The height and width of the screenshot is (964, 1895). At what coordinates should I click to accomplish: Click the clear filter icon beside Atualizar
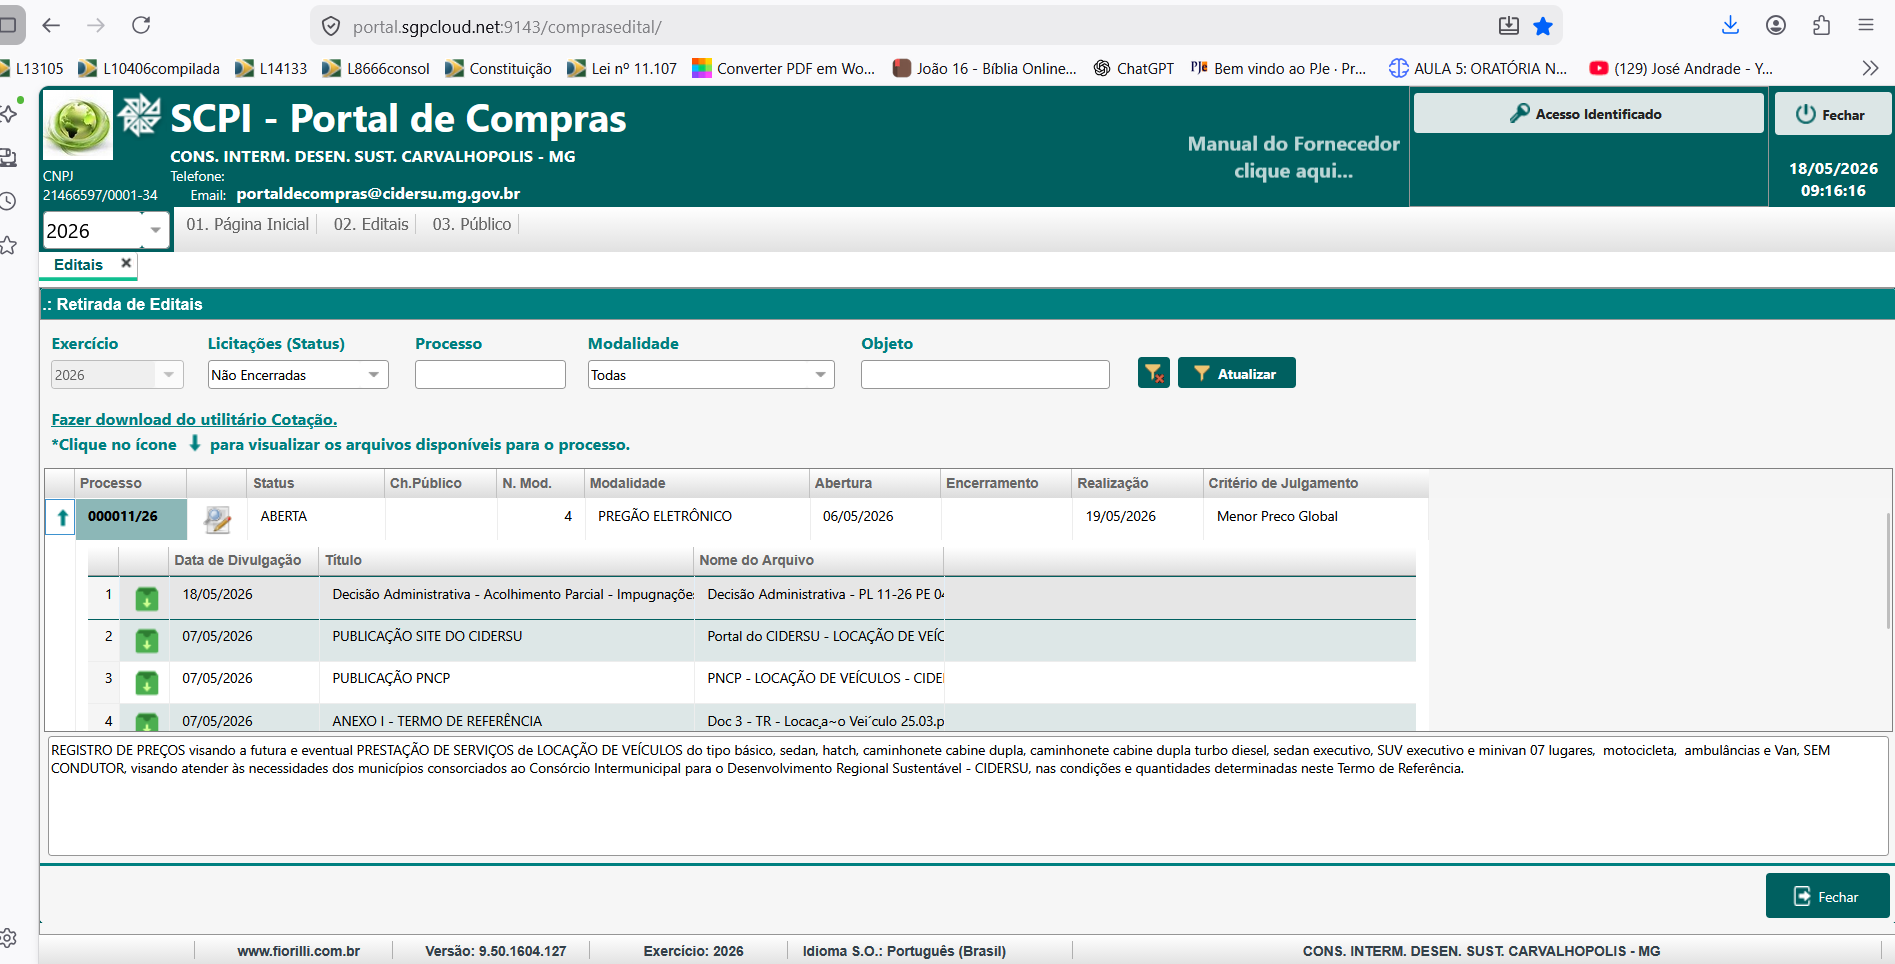(x=1154, y=373)
